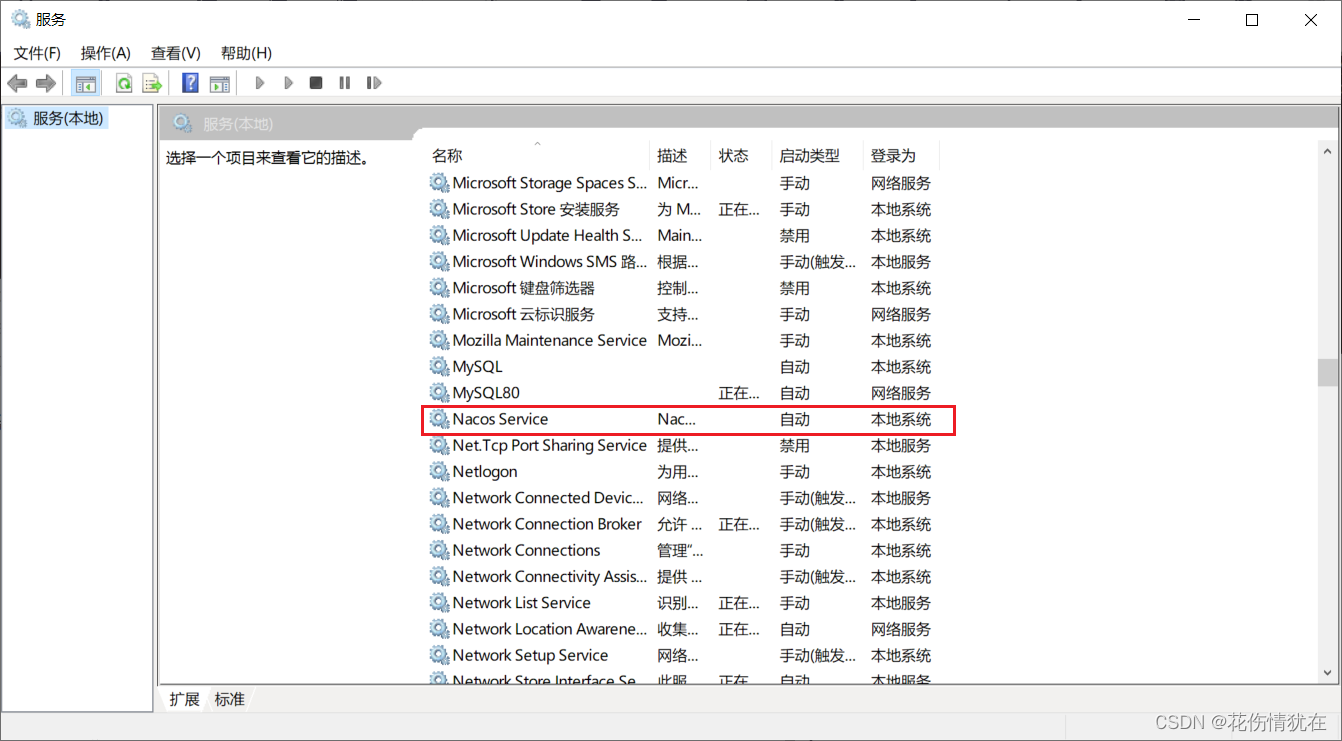Open the 帮助(H) menu
Screen dimensions: 1342x741
(246, 53)
